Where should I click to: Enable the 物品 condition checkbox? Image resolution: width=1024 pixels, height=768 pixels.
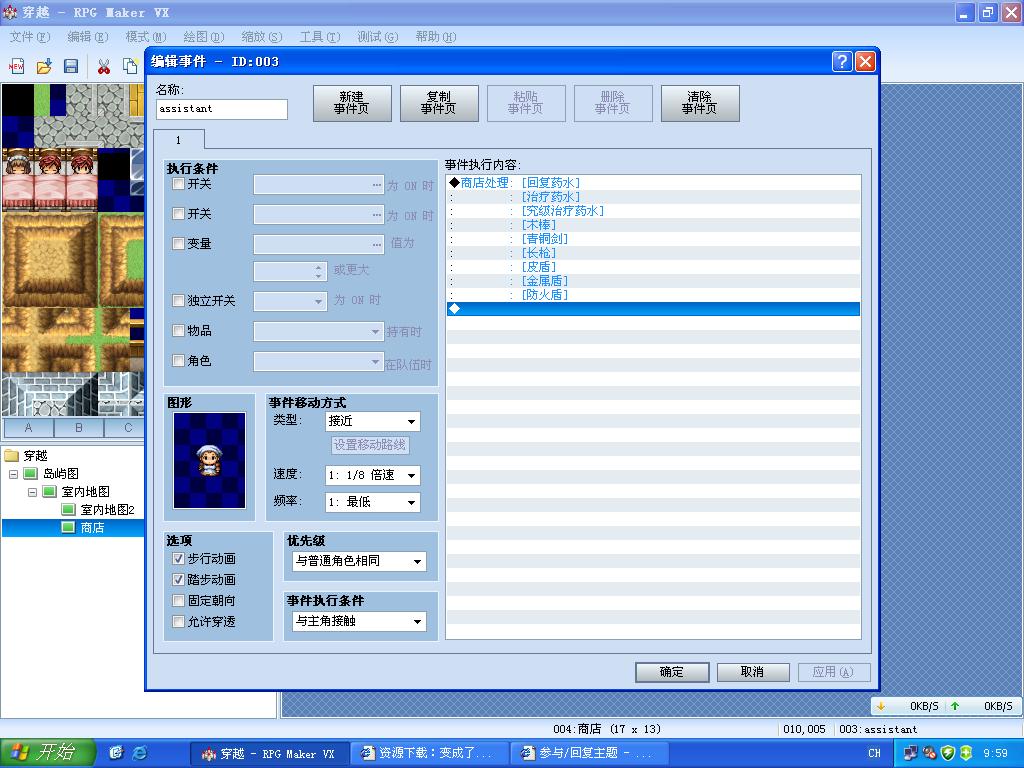pos(178,330)
